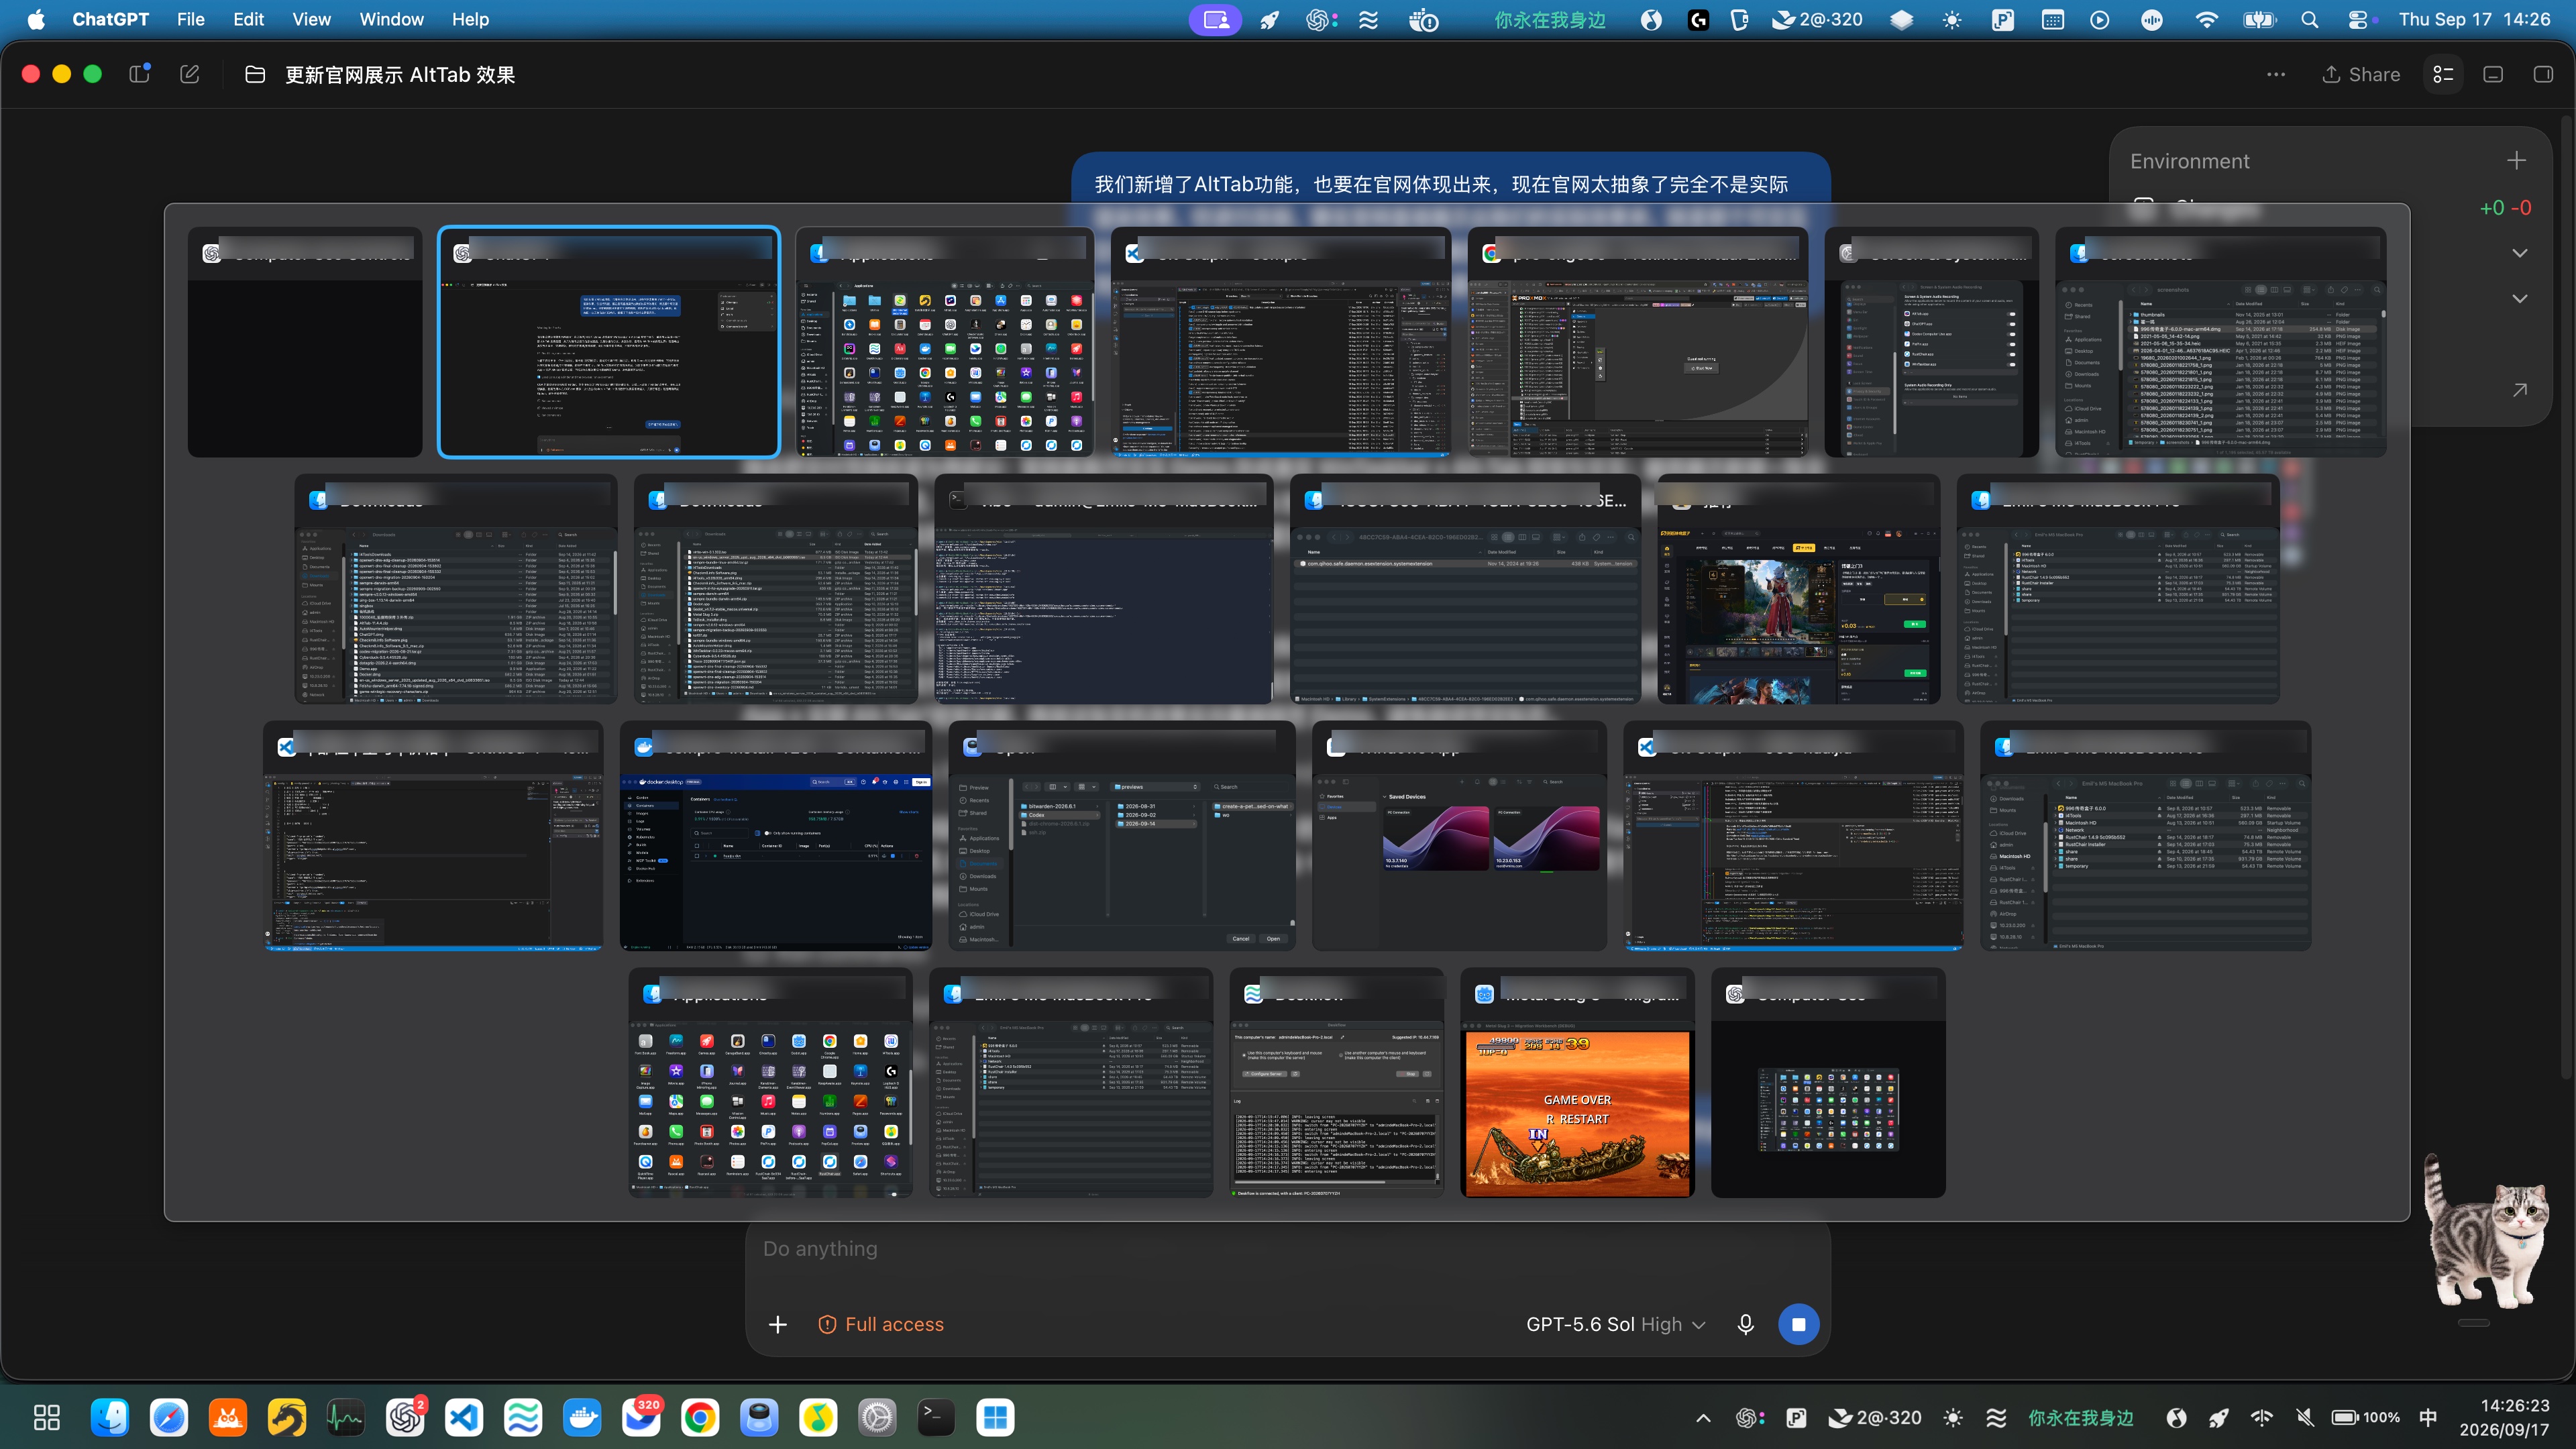Open the Edit menu
Viewport: 2576px width, 1449px height.
(x=248, y=19)
